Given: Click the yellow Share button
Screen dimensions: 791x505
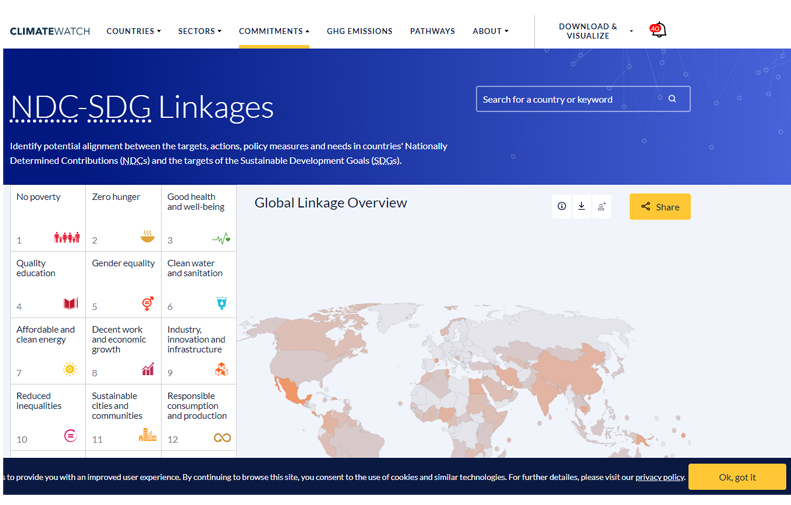Looking at the screenshot, I should (660, 207).
